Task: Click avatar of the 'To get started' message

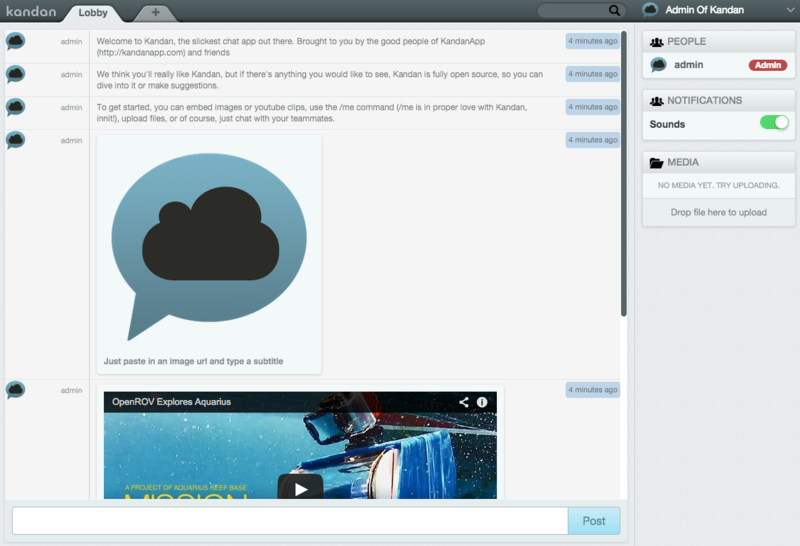Action: [x=15, y=107]
